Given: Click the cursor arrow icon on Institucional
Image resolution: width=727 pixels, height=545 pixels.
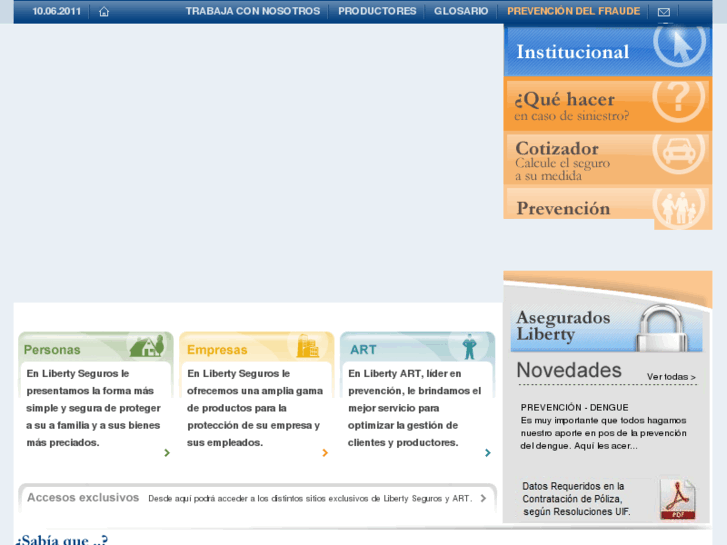Looking at the screenshot, I should coord(680,45).
